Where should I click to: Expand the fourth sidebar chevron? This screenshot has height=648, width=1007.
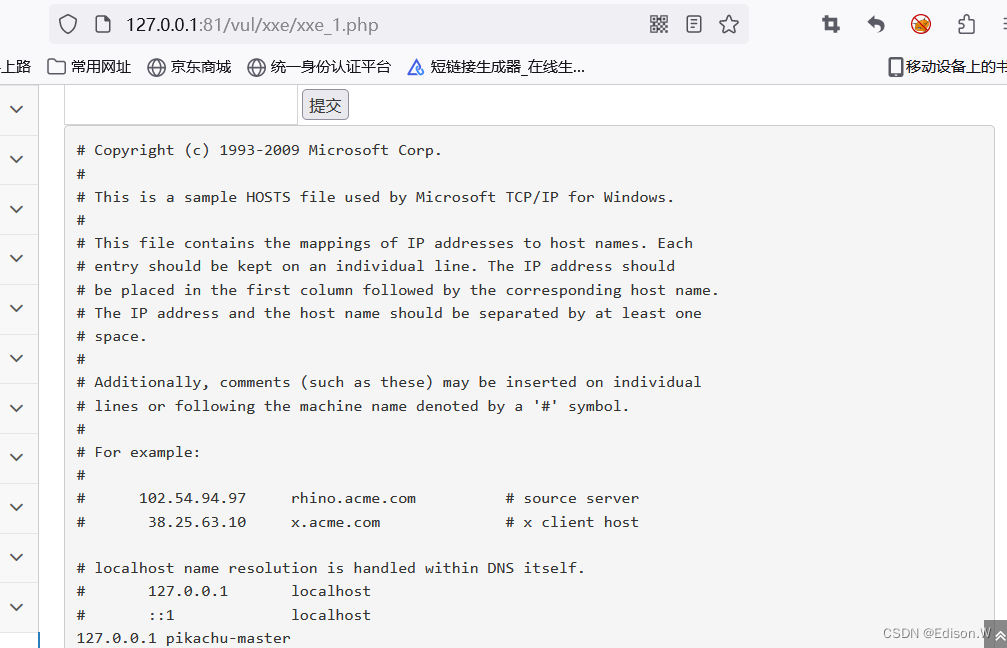17,258
